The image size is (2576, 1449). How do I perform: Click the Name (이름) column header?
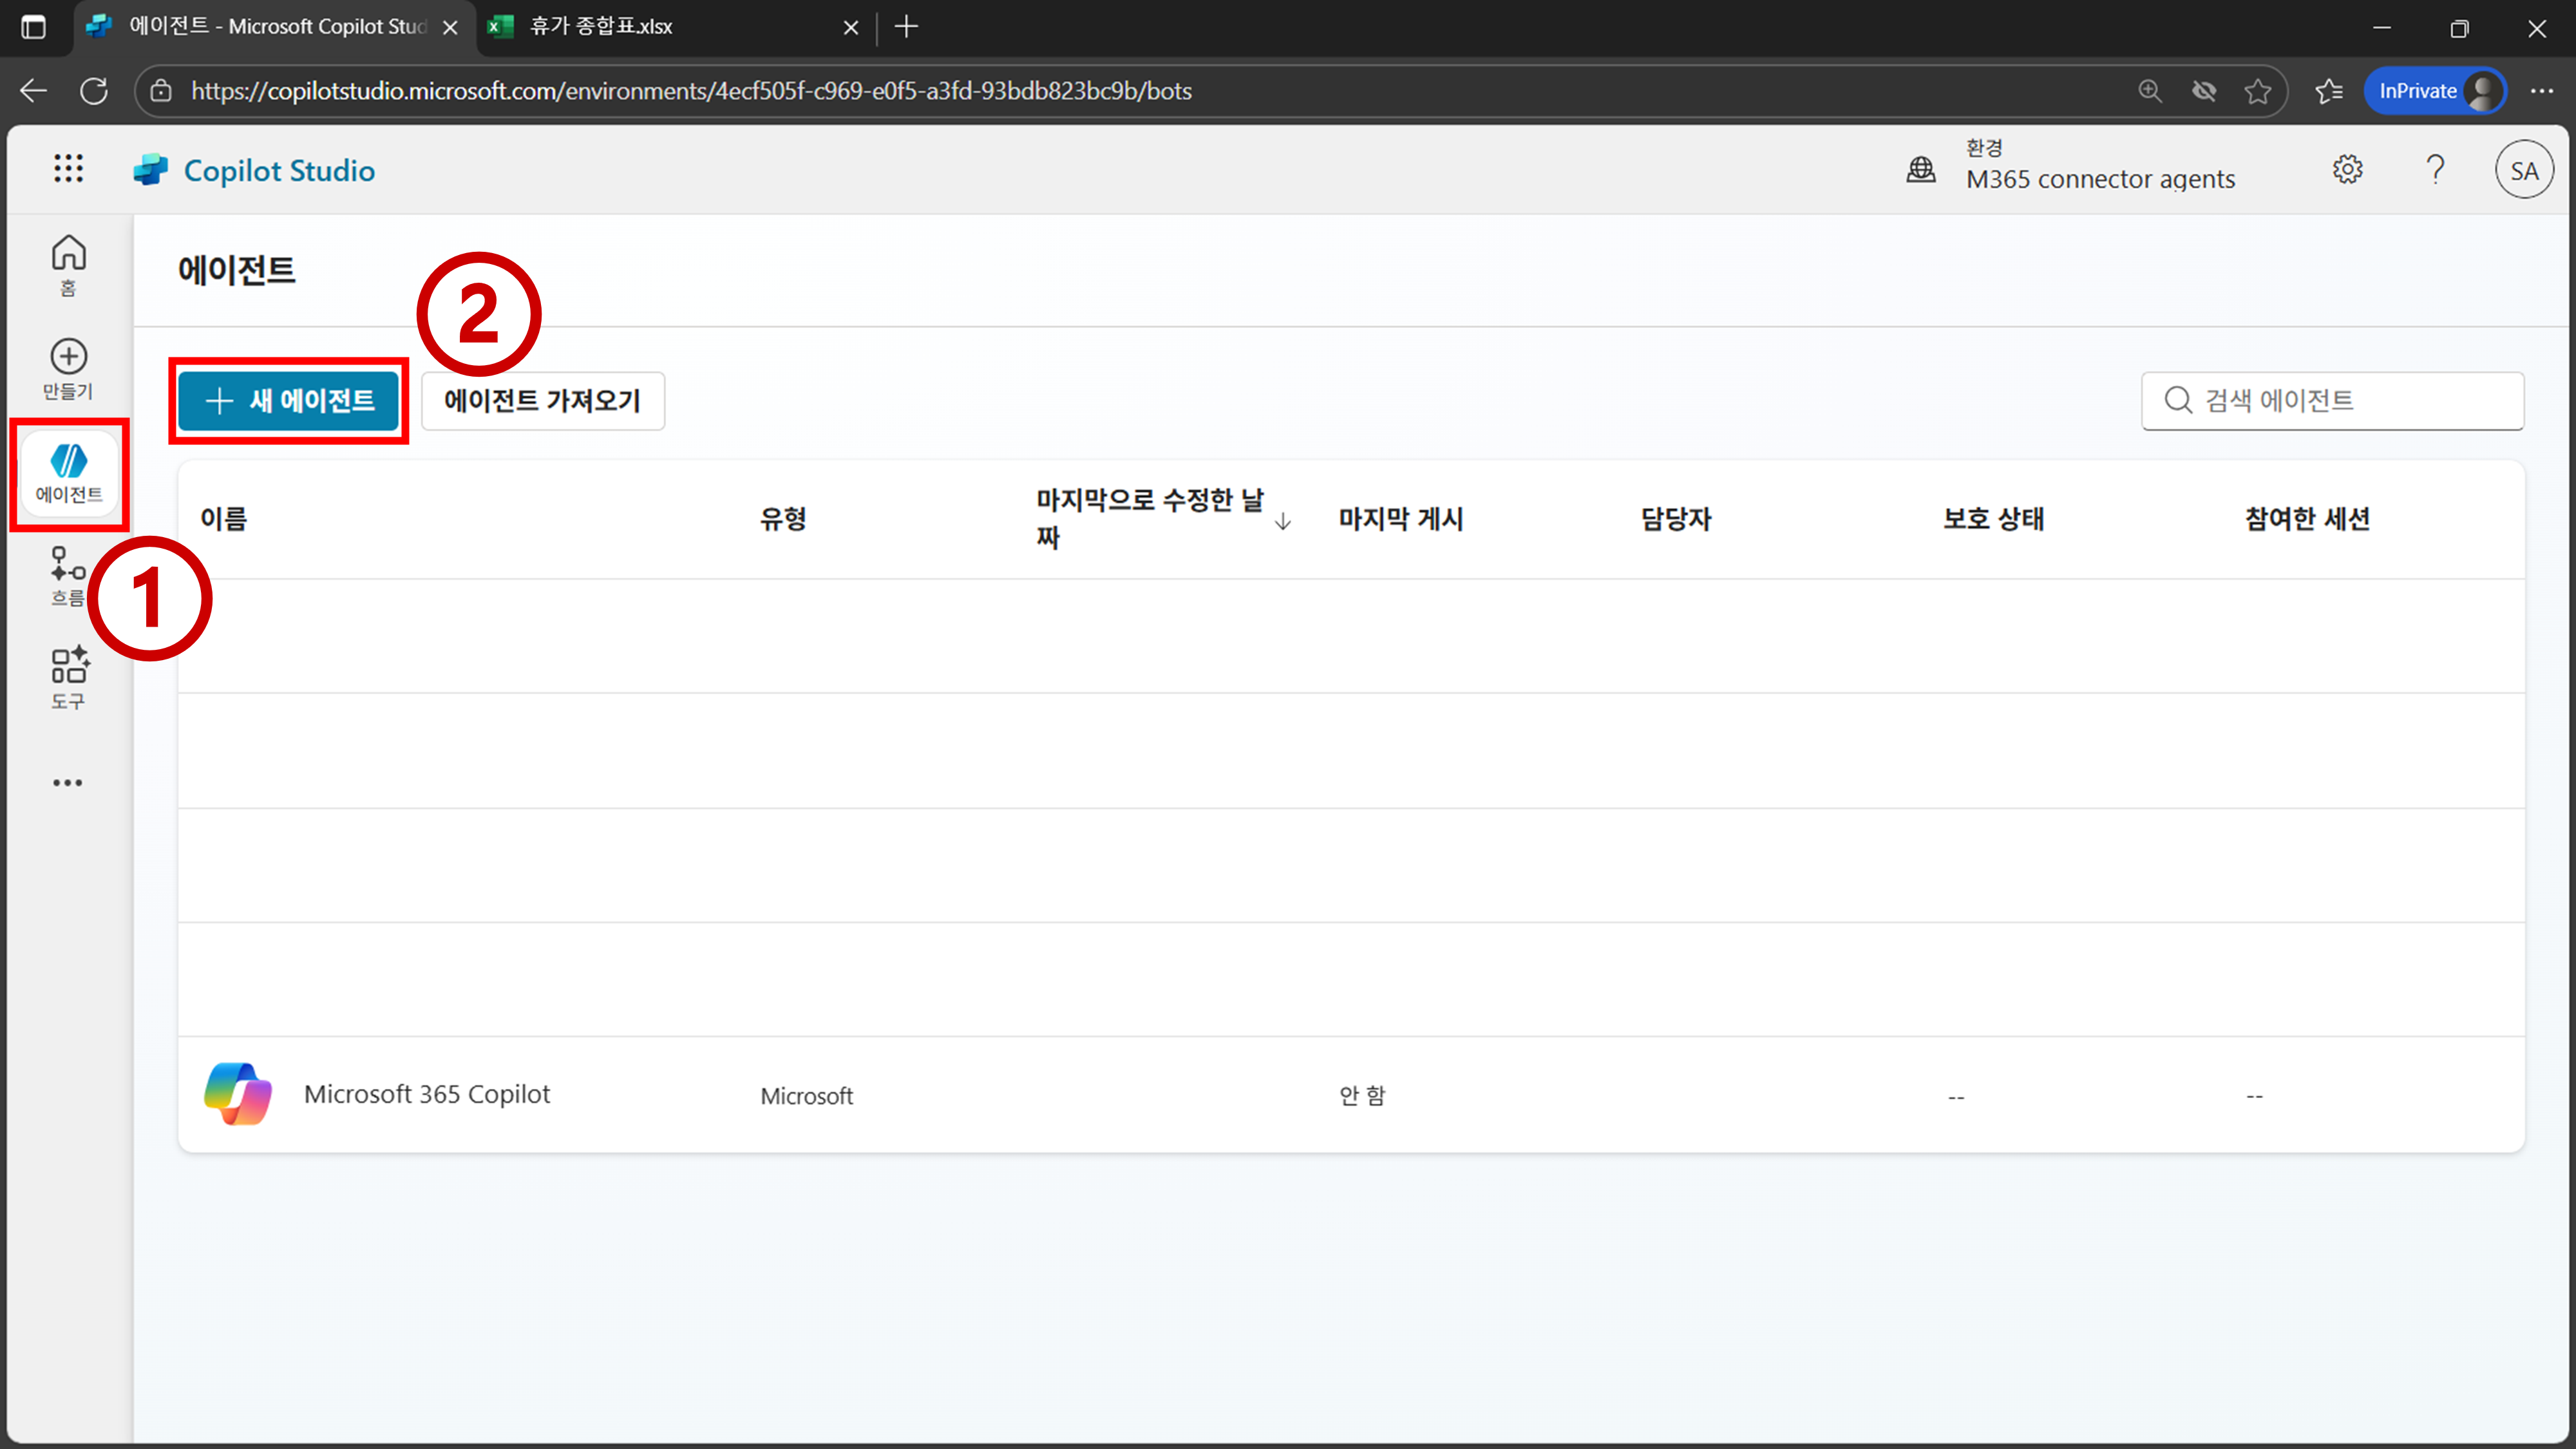224,518
